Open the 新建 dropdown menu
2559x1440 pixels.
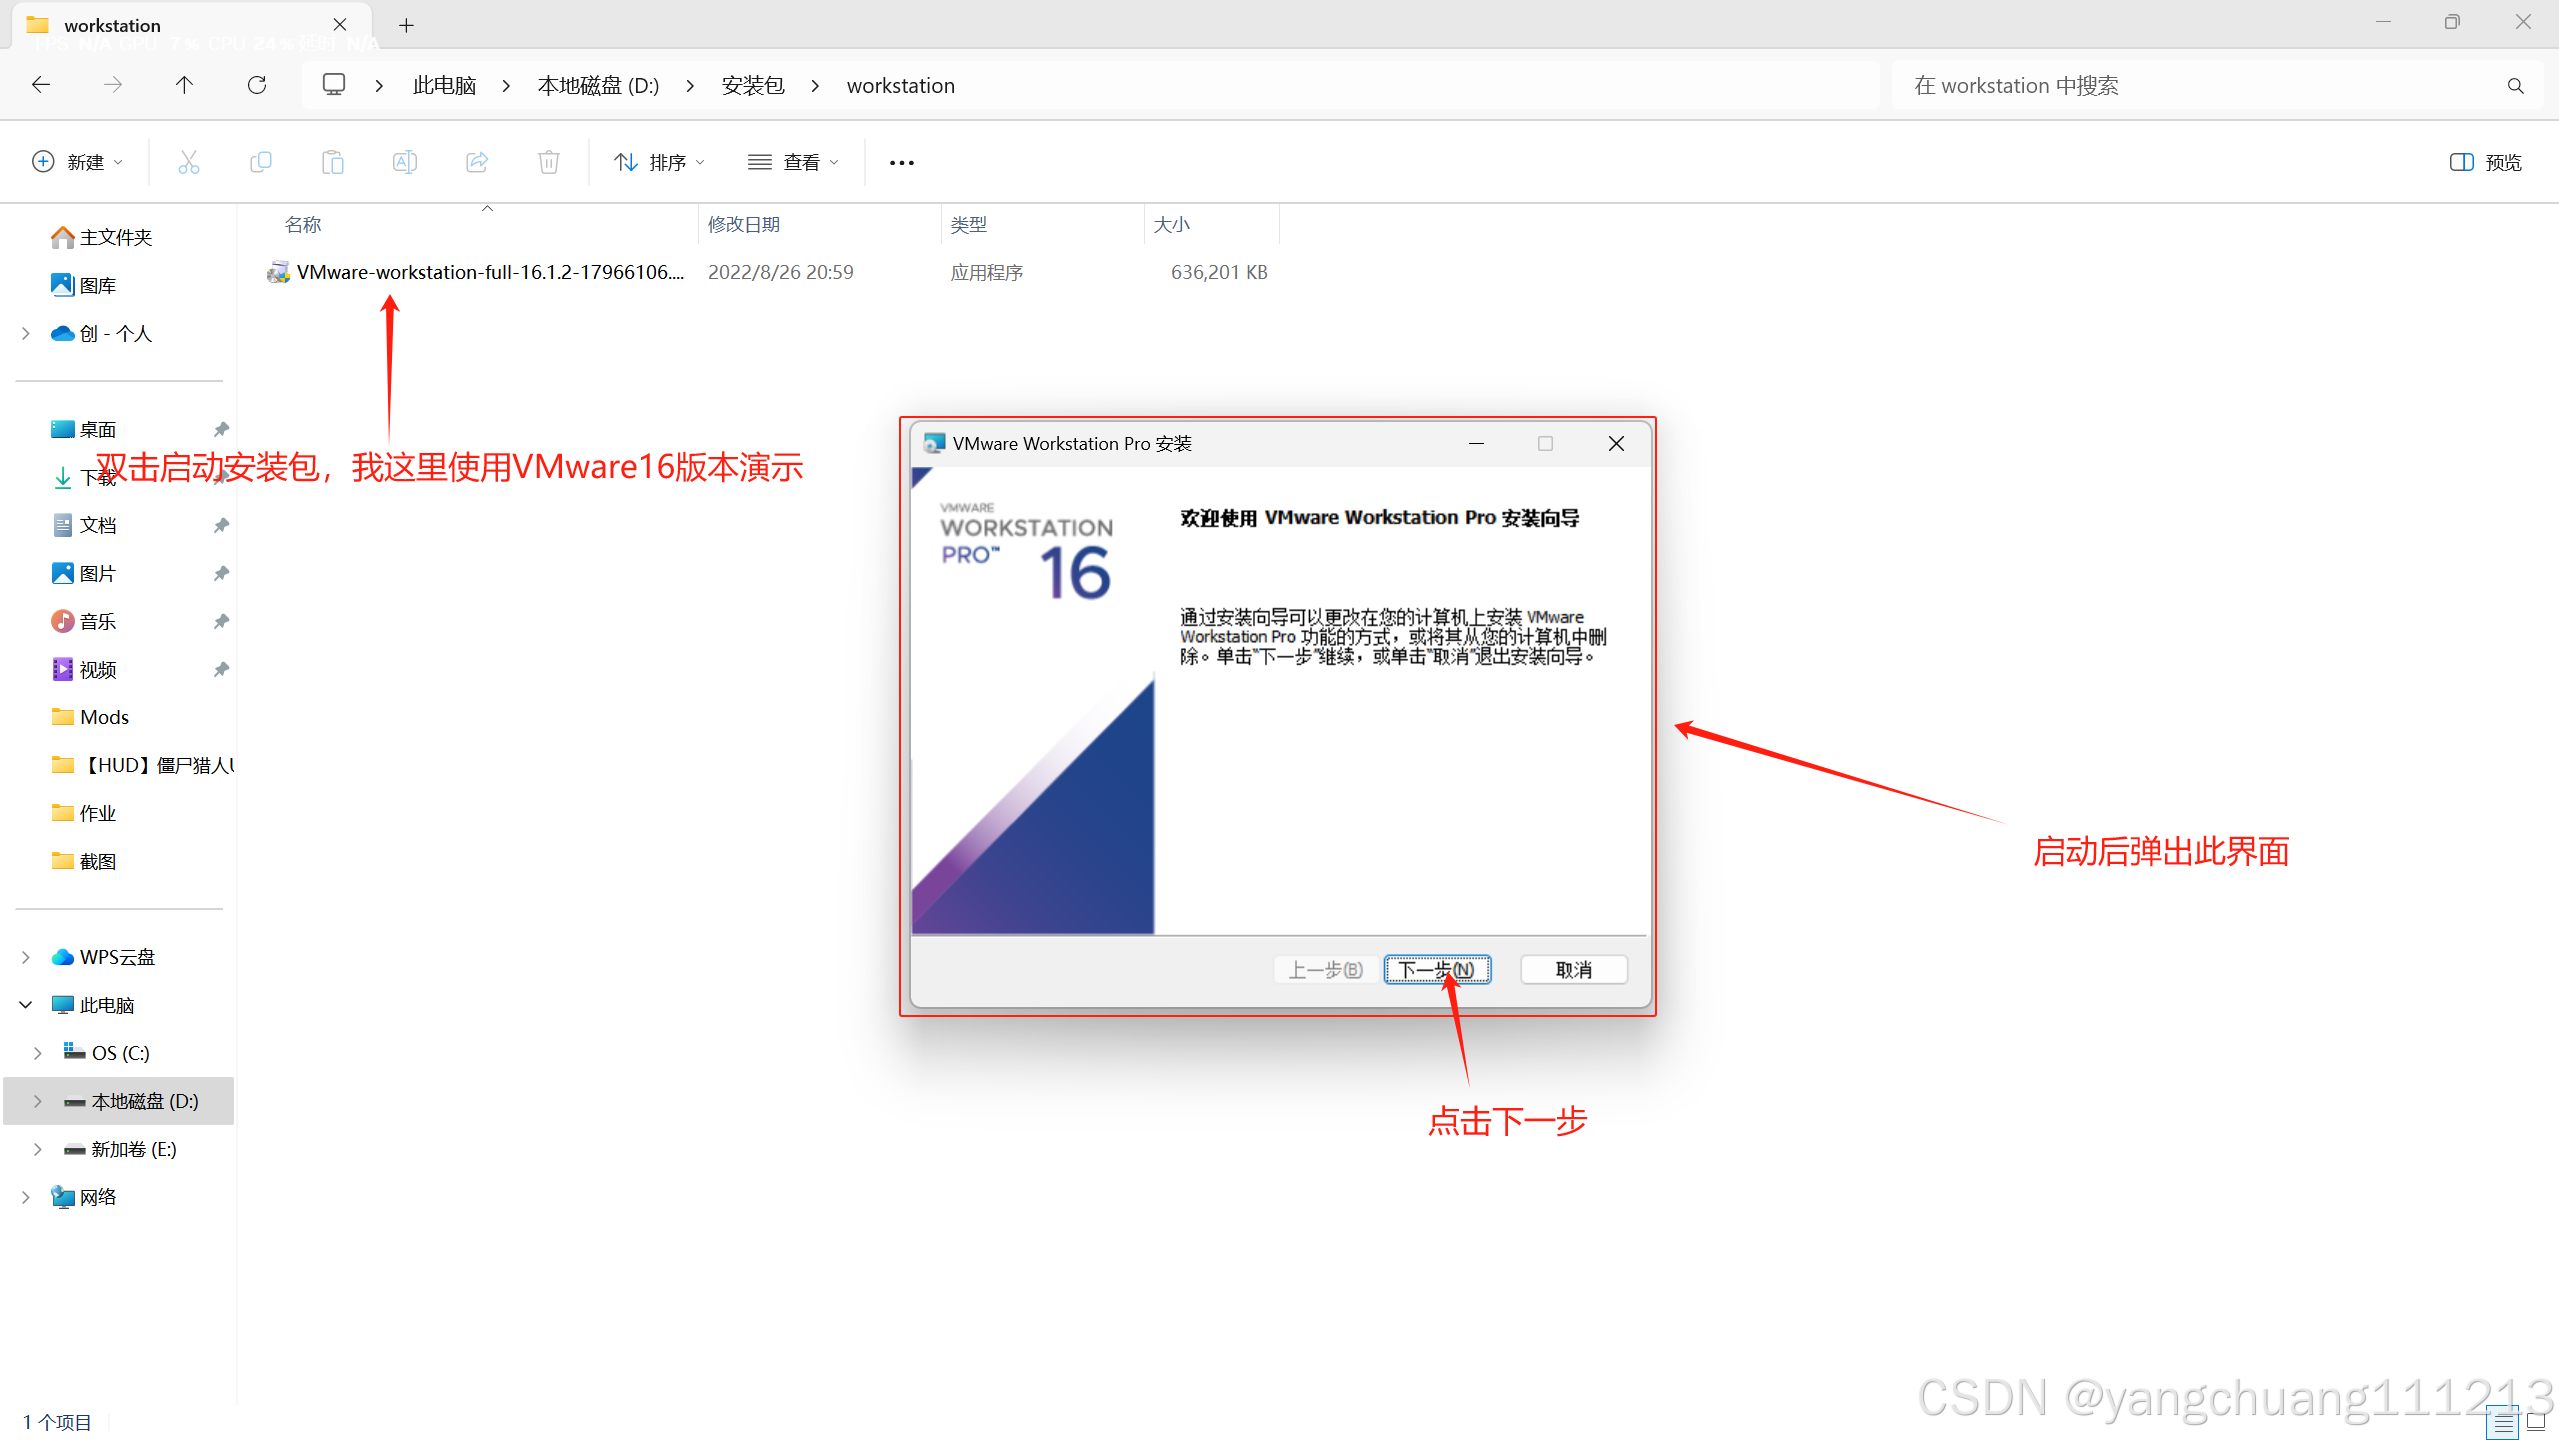pos(78,162)
